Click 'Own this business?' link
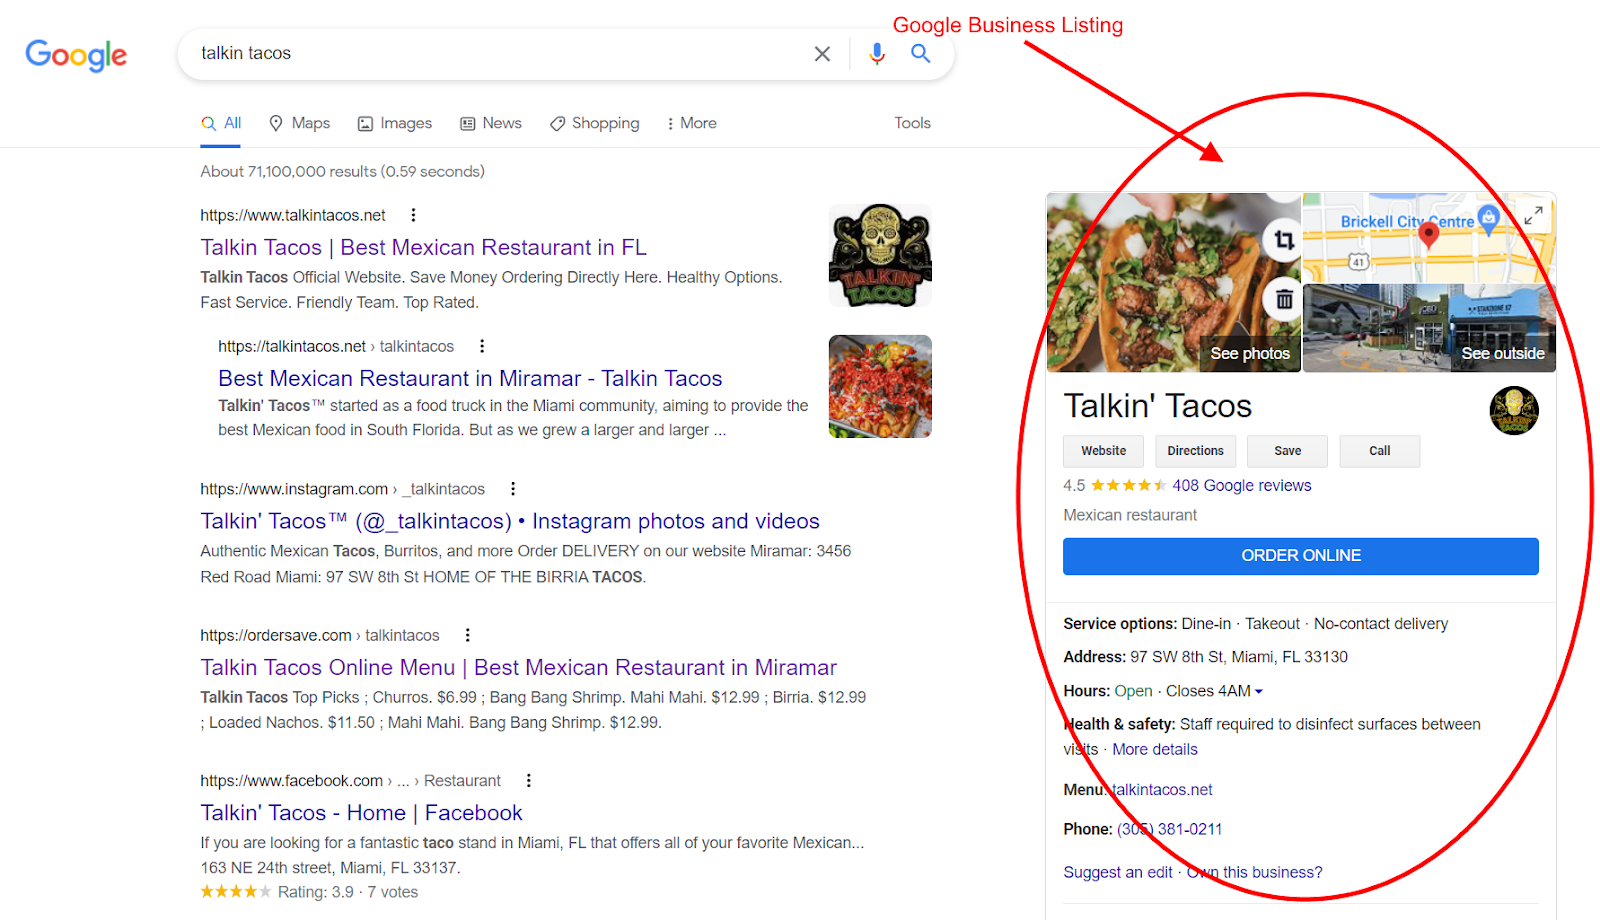 (1254, 873)
